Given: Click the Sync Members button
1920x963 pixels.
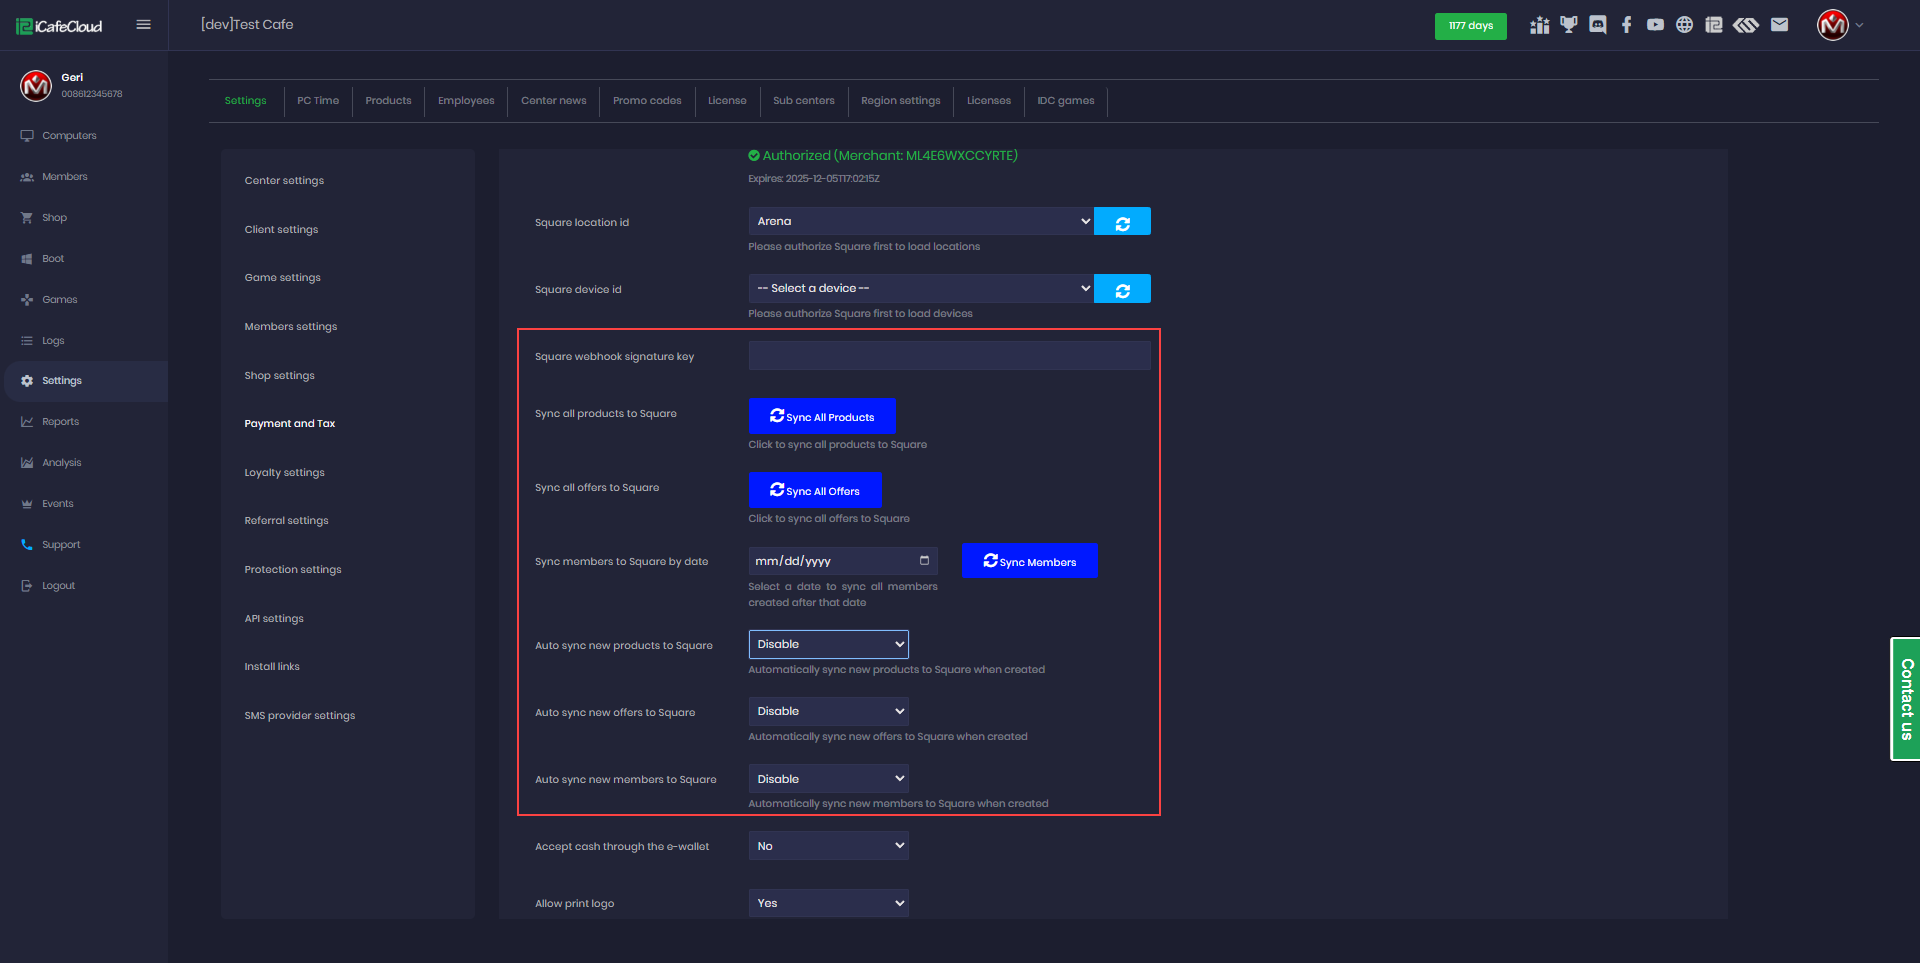Looking at the screenshot, I should click(x=1029, y=561).
